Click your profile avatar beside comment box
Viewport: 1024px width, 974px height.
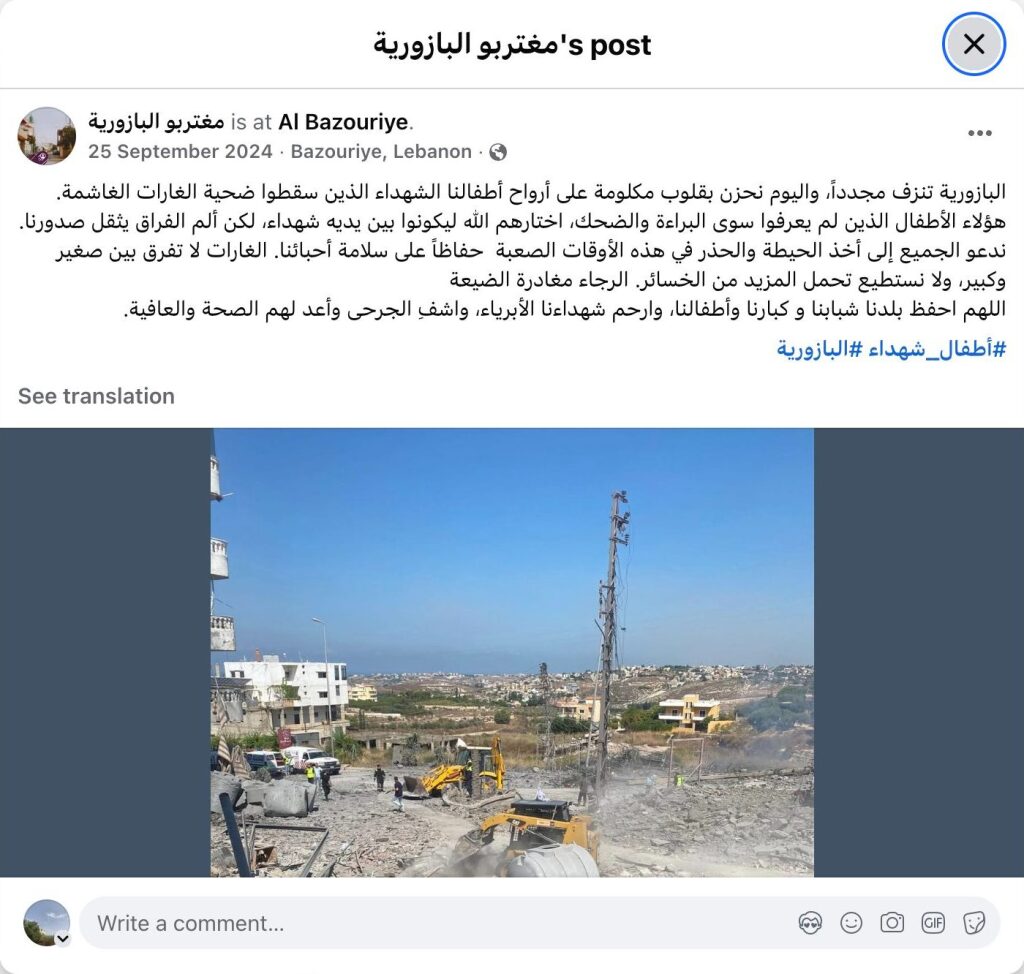coord(46,922)
